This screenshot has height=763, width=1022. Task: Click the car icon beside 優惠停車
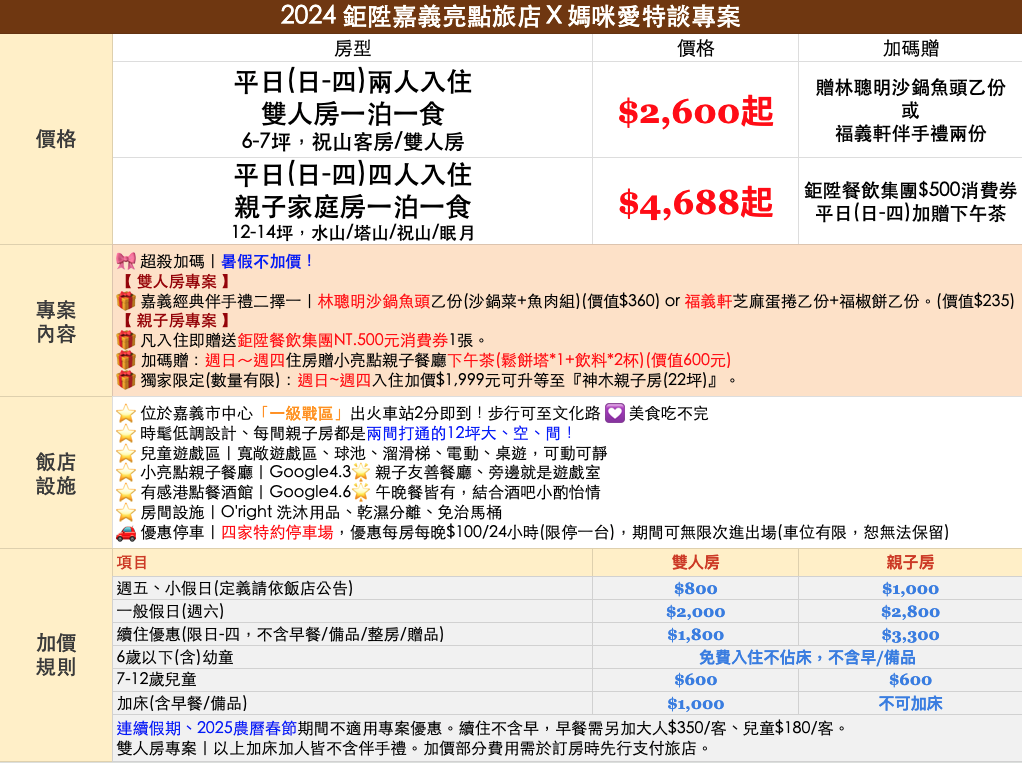tap(126, 532)
